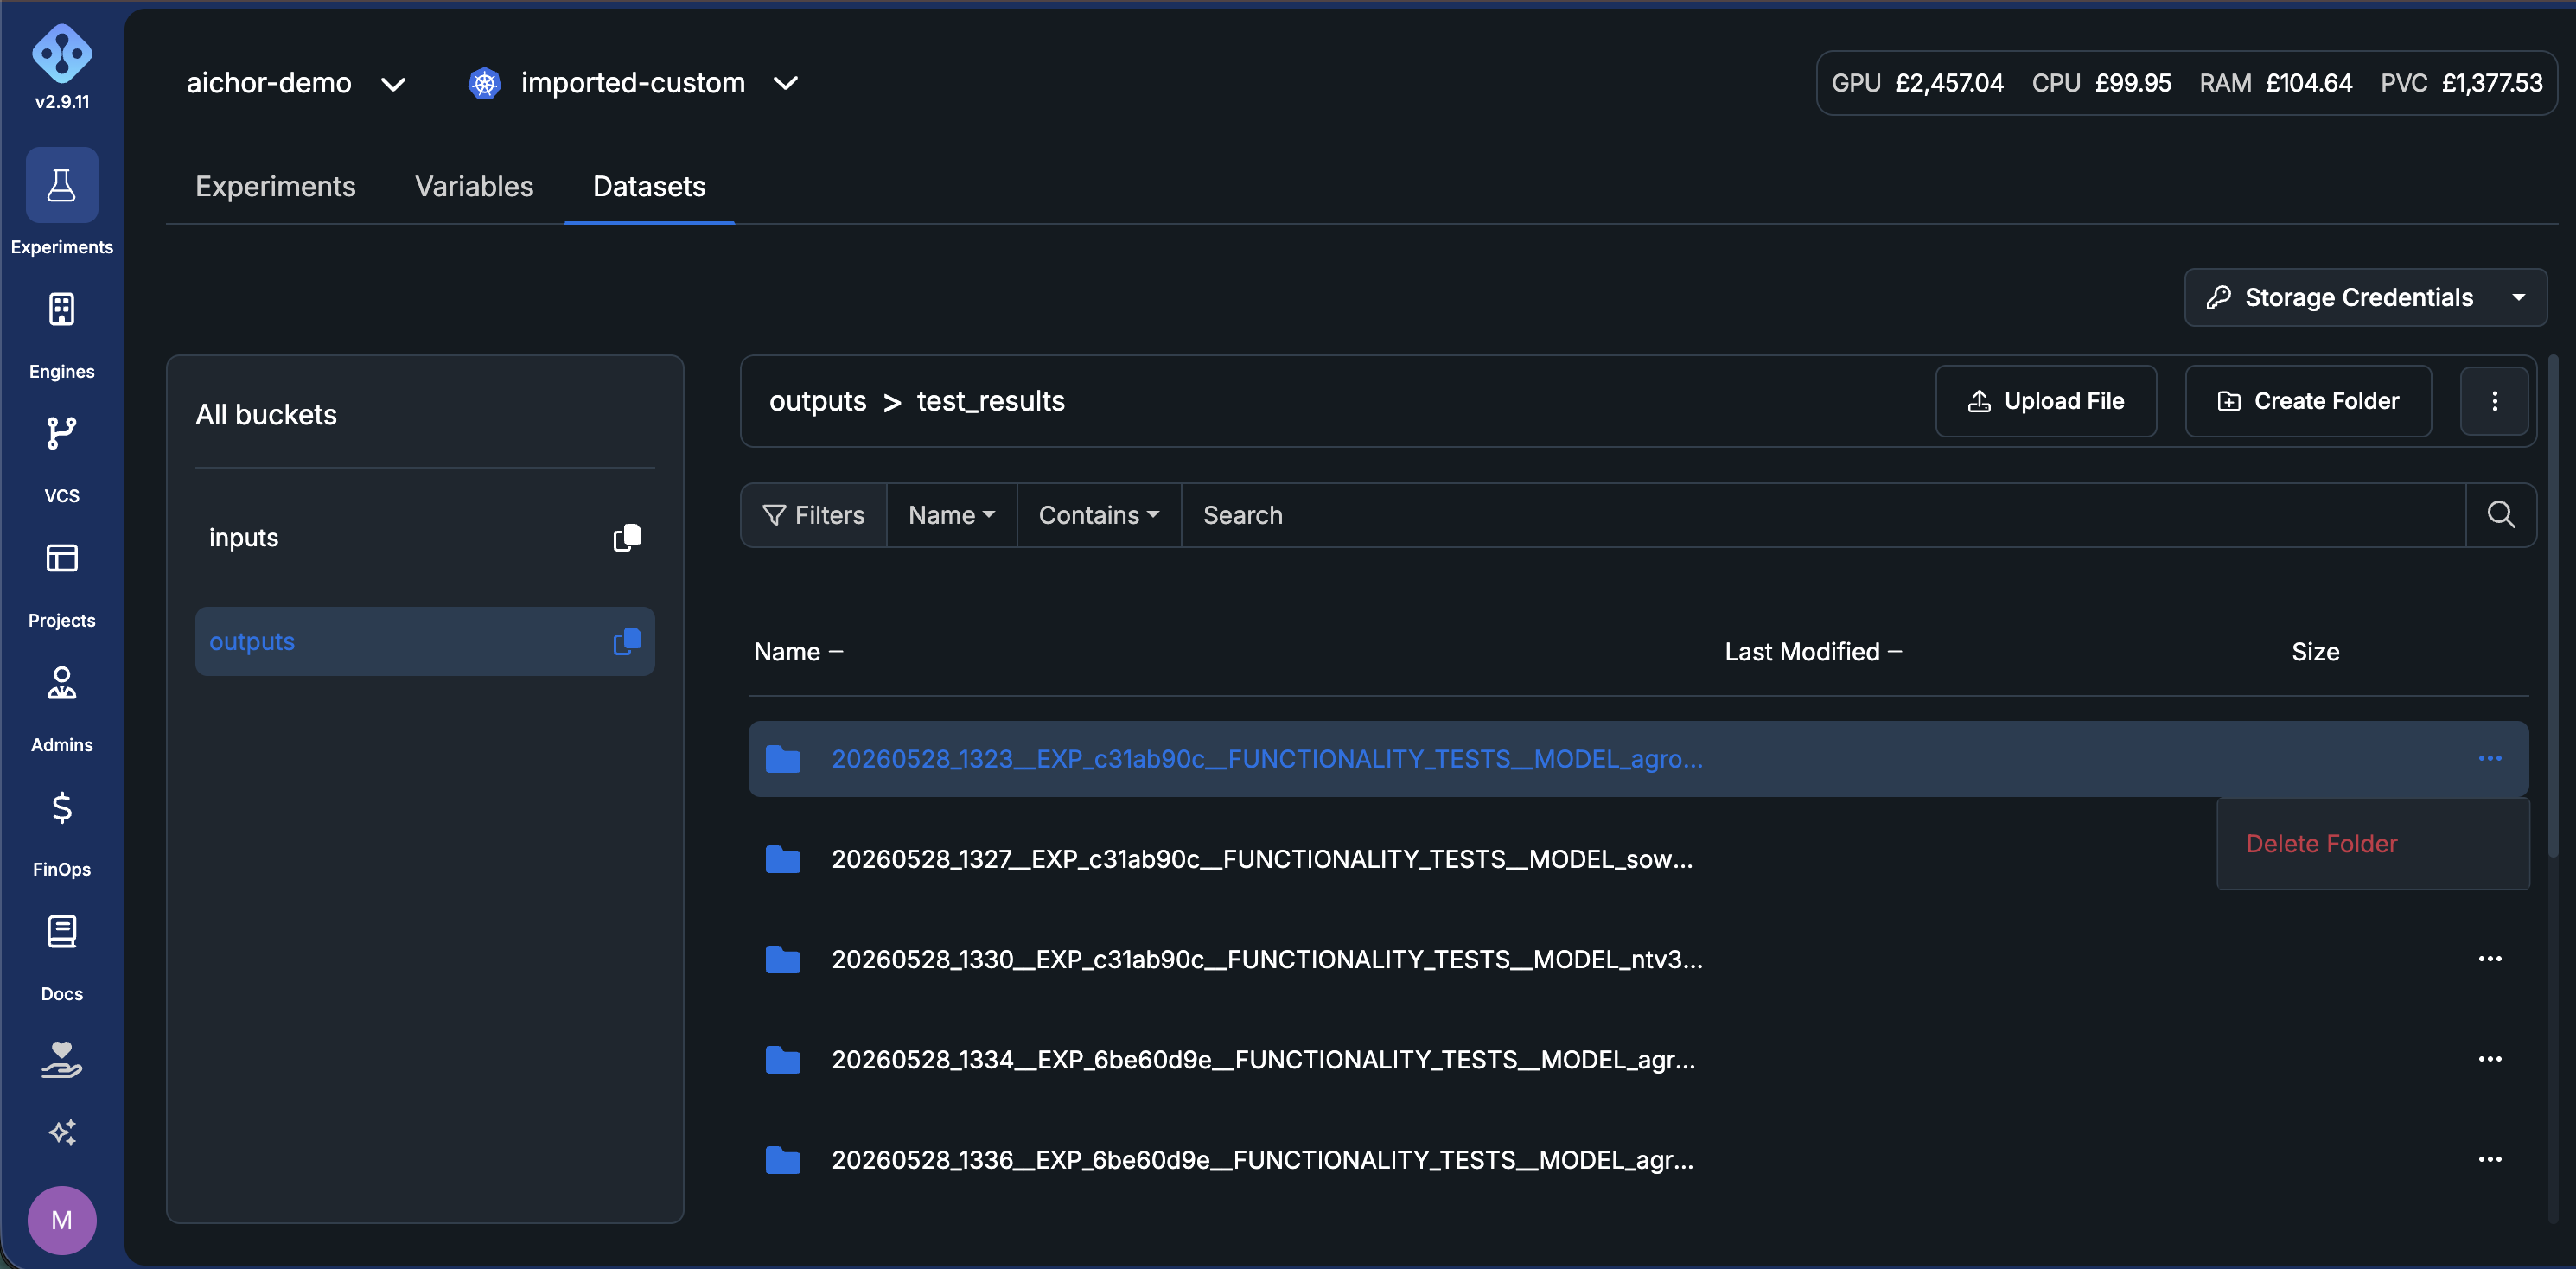Image resolution: width=2576 pixels, height=1269 pixels.
Task: Click the CPU cost £99.95 value
Action: (2133, 83)
